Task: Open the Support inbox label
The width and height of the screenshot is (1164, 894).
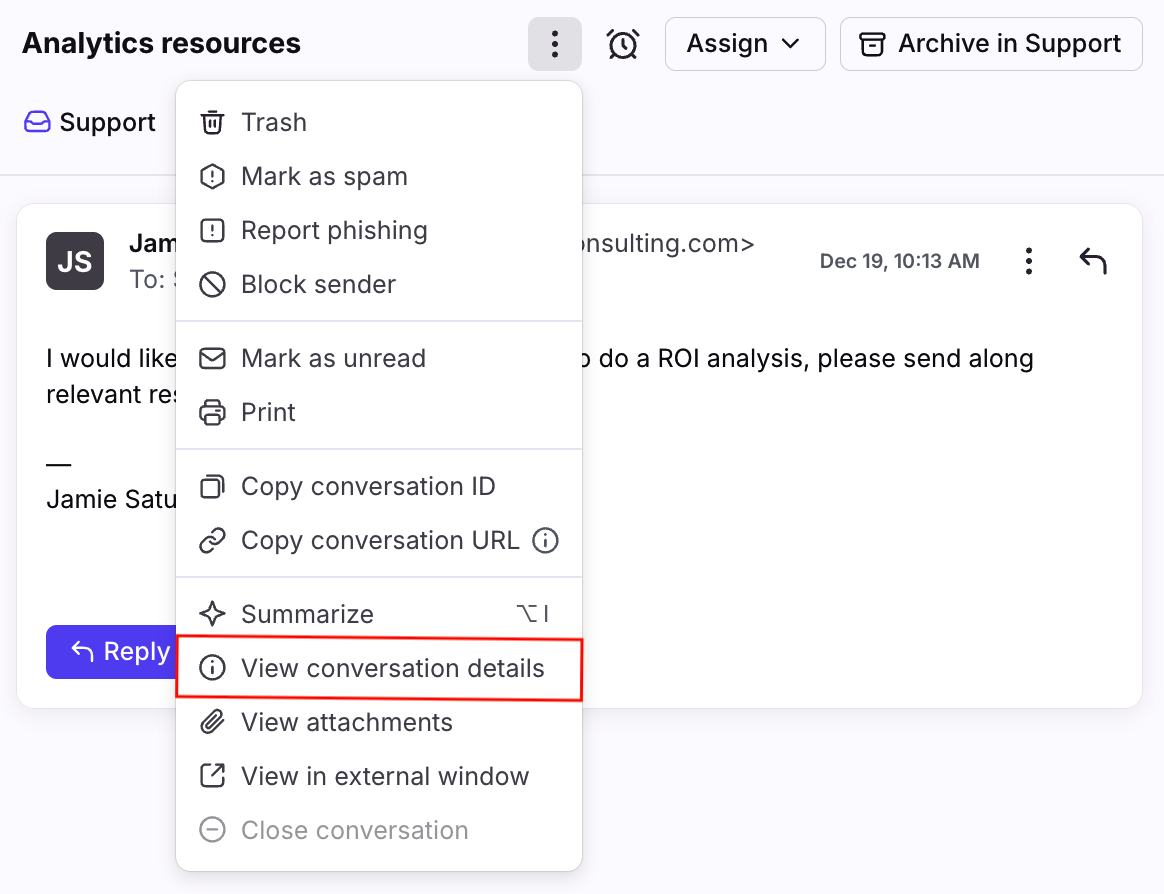Action: (90, 123)
